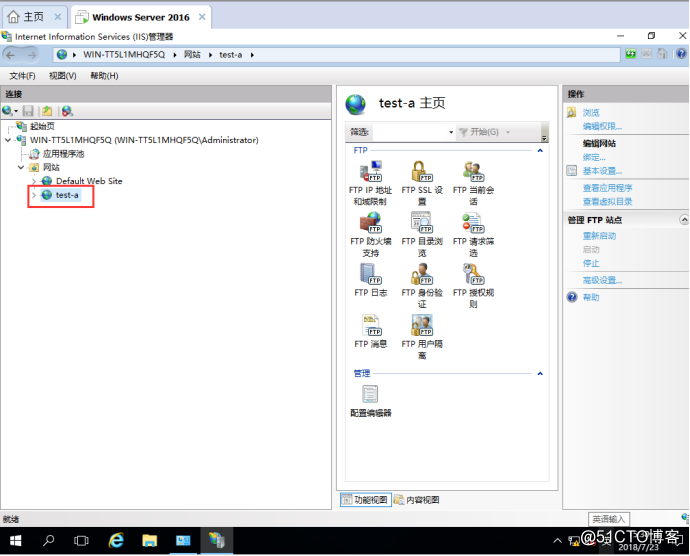Click the create new connection toolbar icon

[x=10, y=111]
